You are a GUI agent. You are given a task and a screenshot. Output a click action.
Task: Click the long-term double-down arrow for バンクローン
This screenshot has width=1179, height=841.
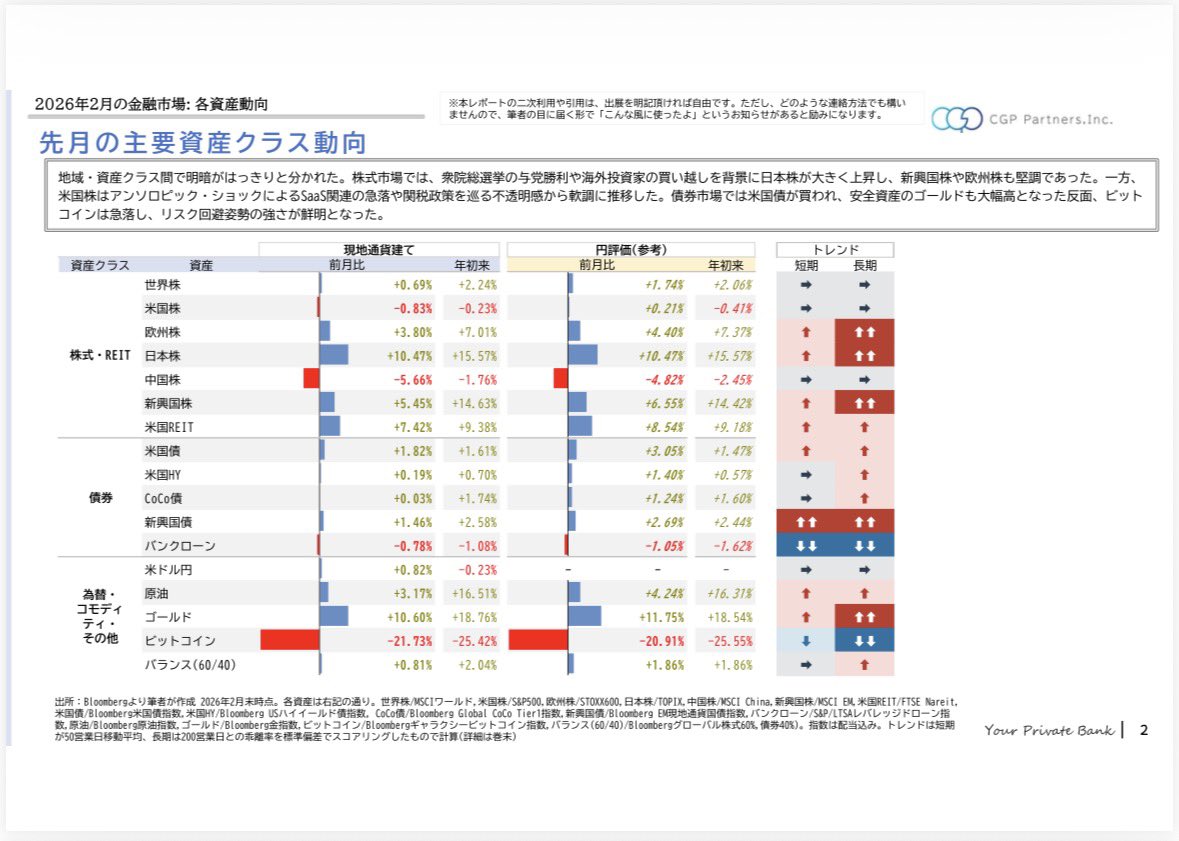[x=864, y=546]
